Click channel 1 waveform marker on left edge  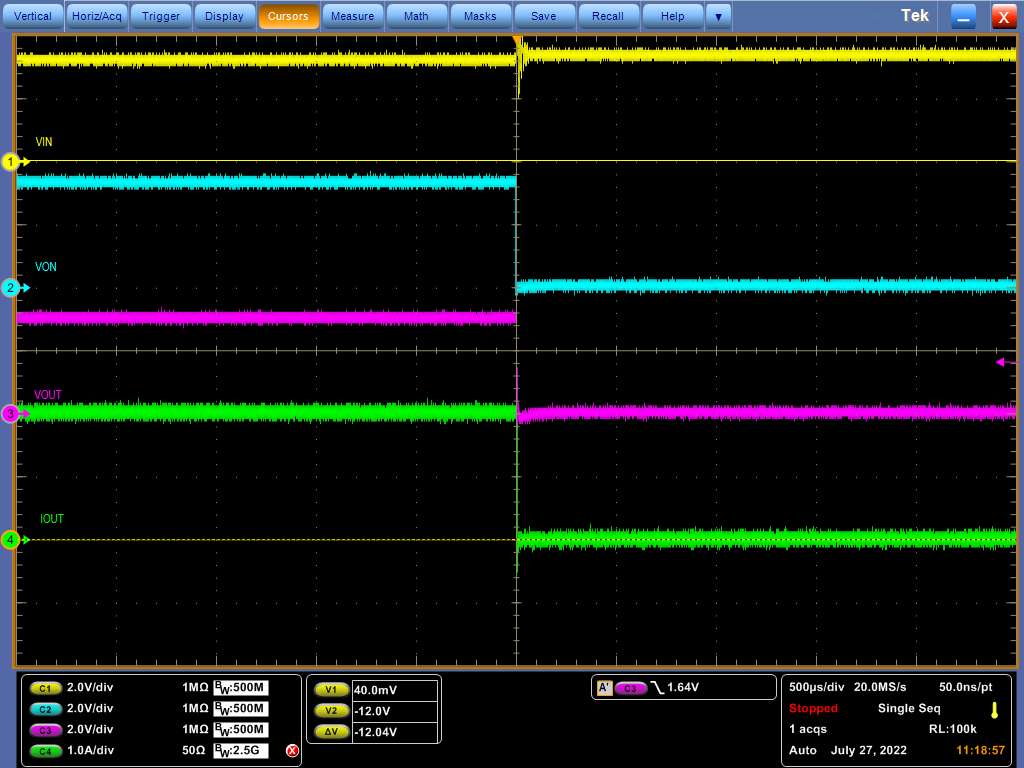point(8,161)
